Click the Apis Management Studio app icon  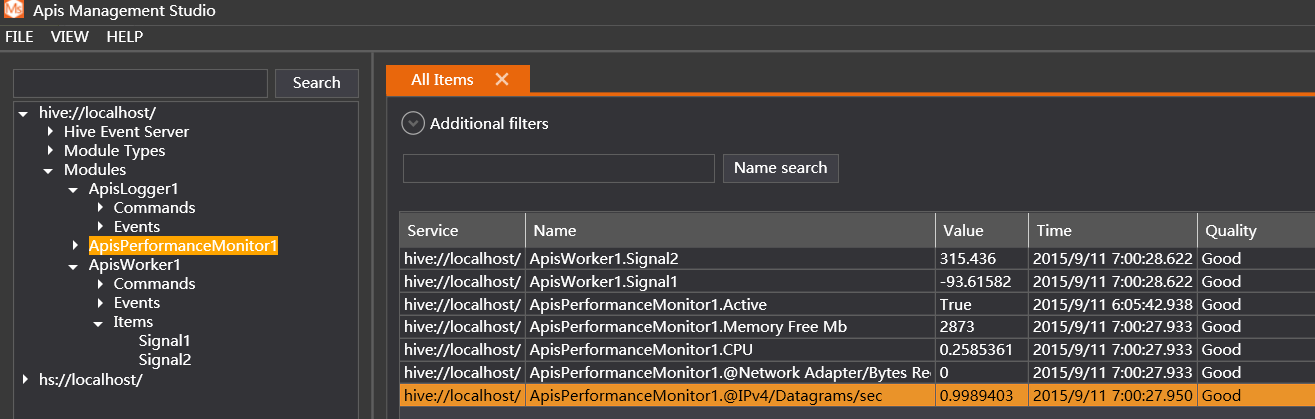pyautogui.click(x=14, y=11)
